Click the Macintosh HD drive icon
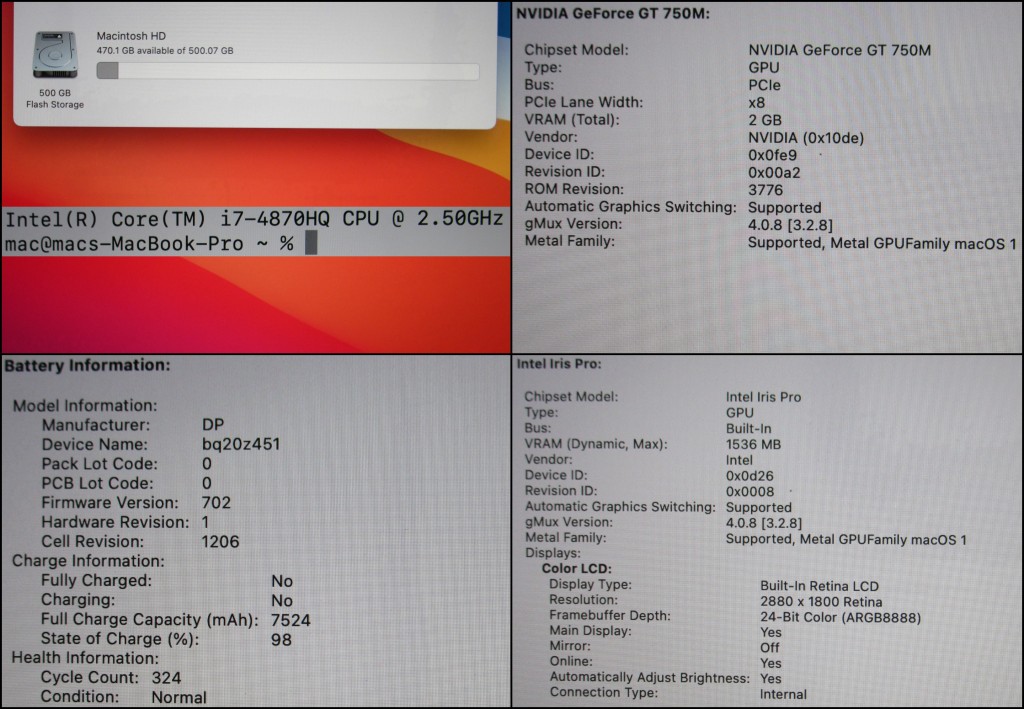 coord(55,55)
